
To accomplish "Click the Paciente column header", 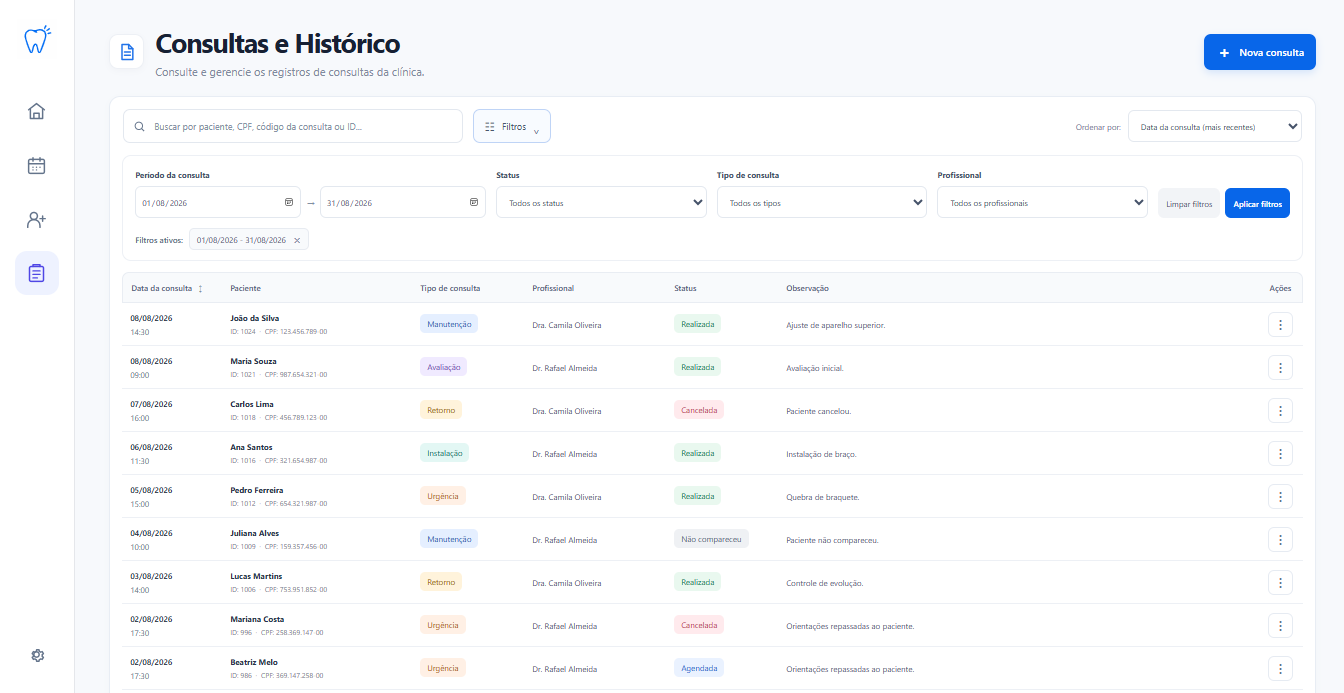I will point(245,289).
